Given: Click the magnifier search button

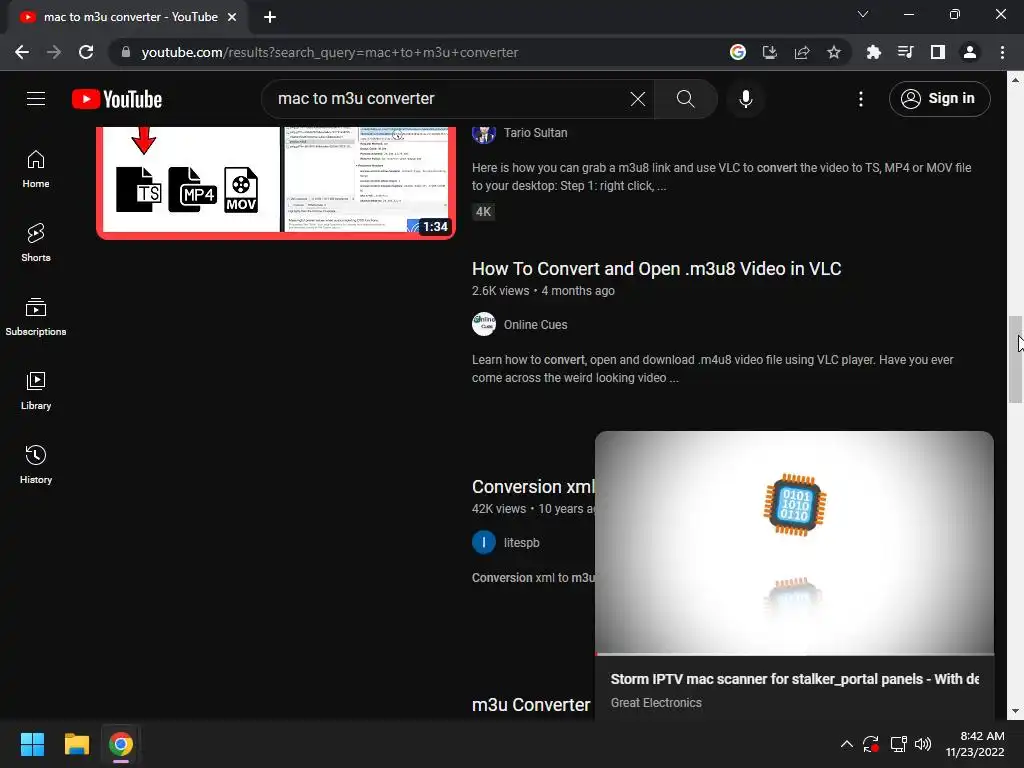Looking at the screenshot, I should [x=685, y=99].
